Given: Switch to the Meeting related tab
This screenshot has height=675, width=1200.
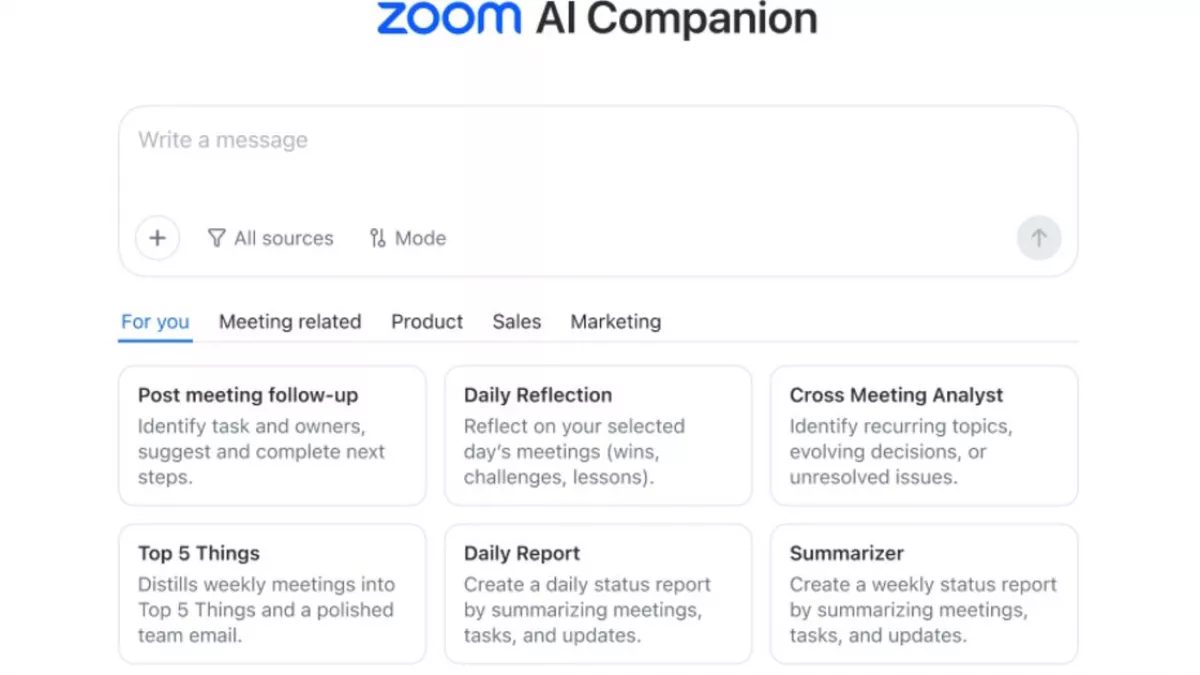Looking at the screenshot, I should pyautogui.click(x=290, y=322).
